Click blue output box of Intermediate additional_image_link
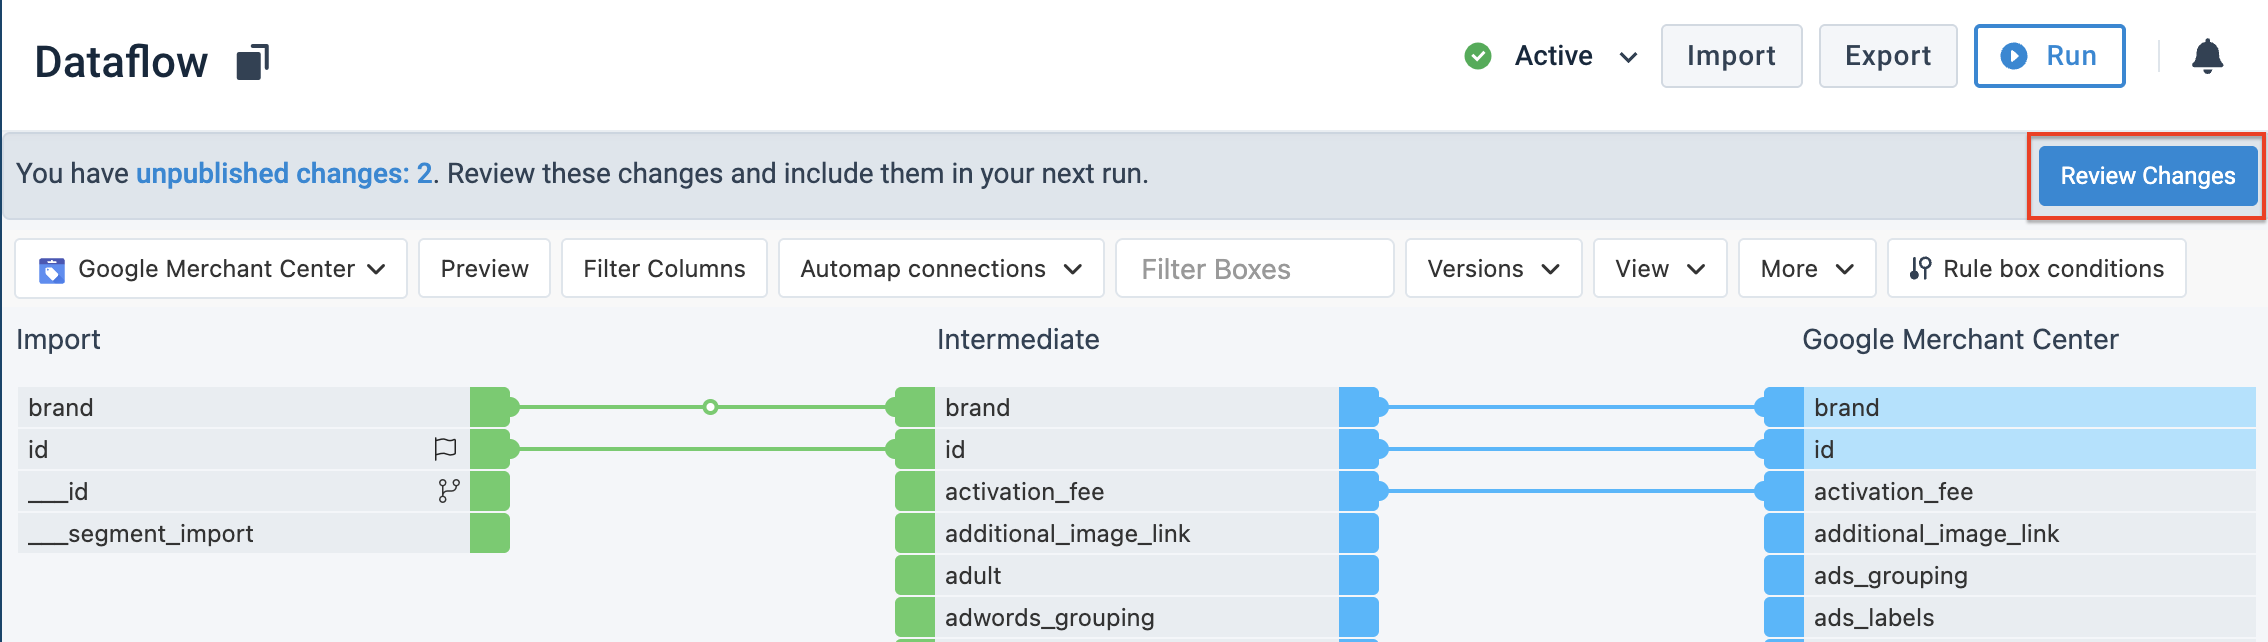This screenshot has height=642, width=2268. click(1359, 533)
